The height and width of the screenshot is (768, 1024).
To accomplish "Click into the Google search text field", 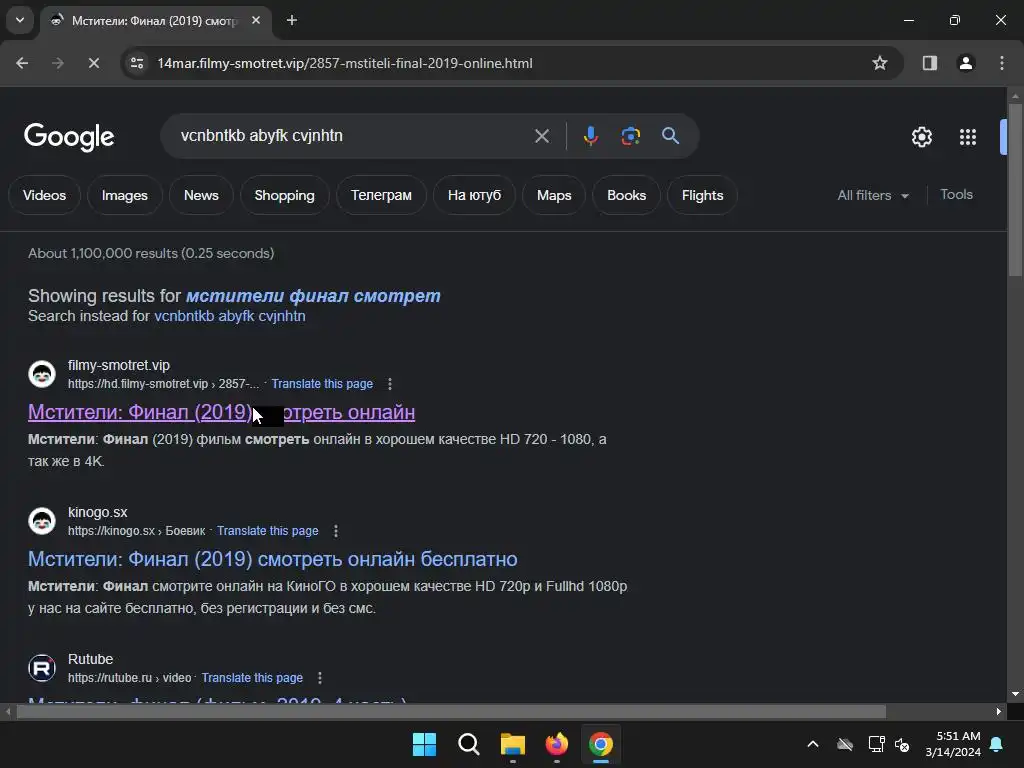I will point(353,136).
